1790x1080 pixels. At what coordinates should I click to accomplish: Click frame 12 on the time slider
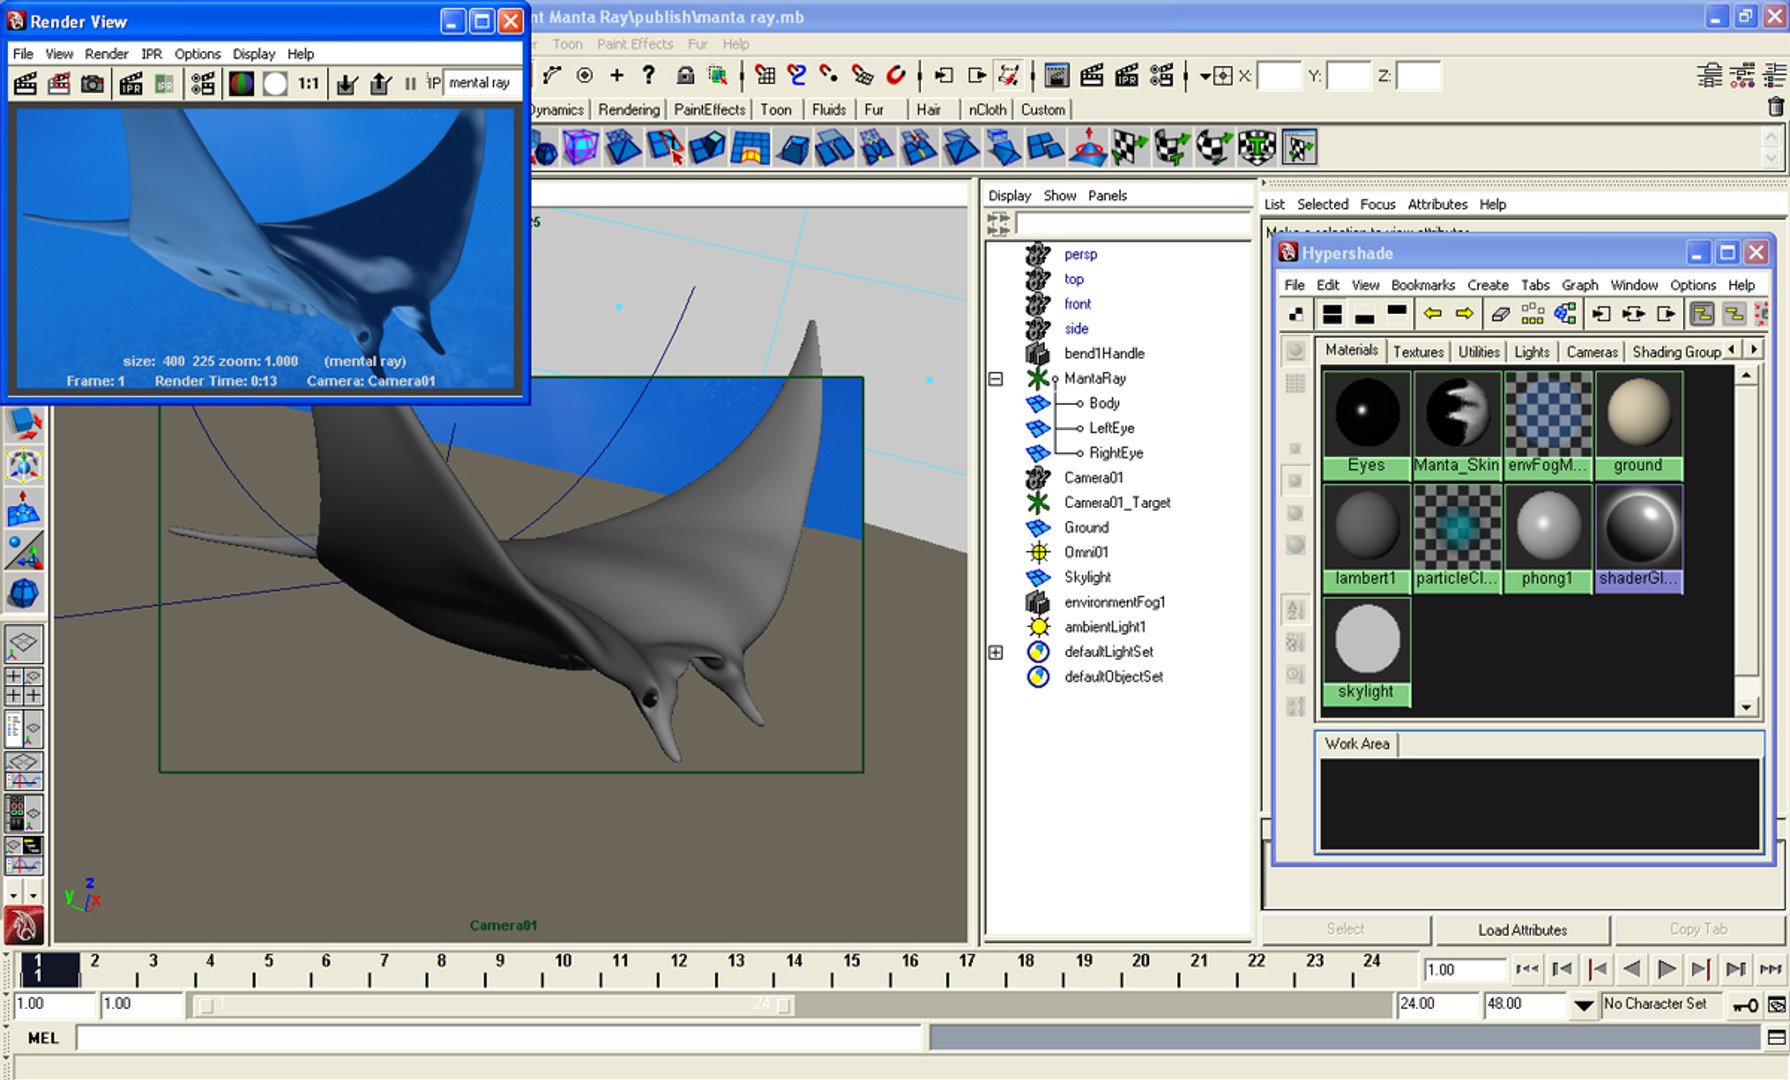(679, 968)
